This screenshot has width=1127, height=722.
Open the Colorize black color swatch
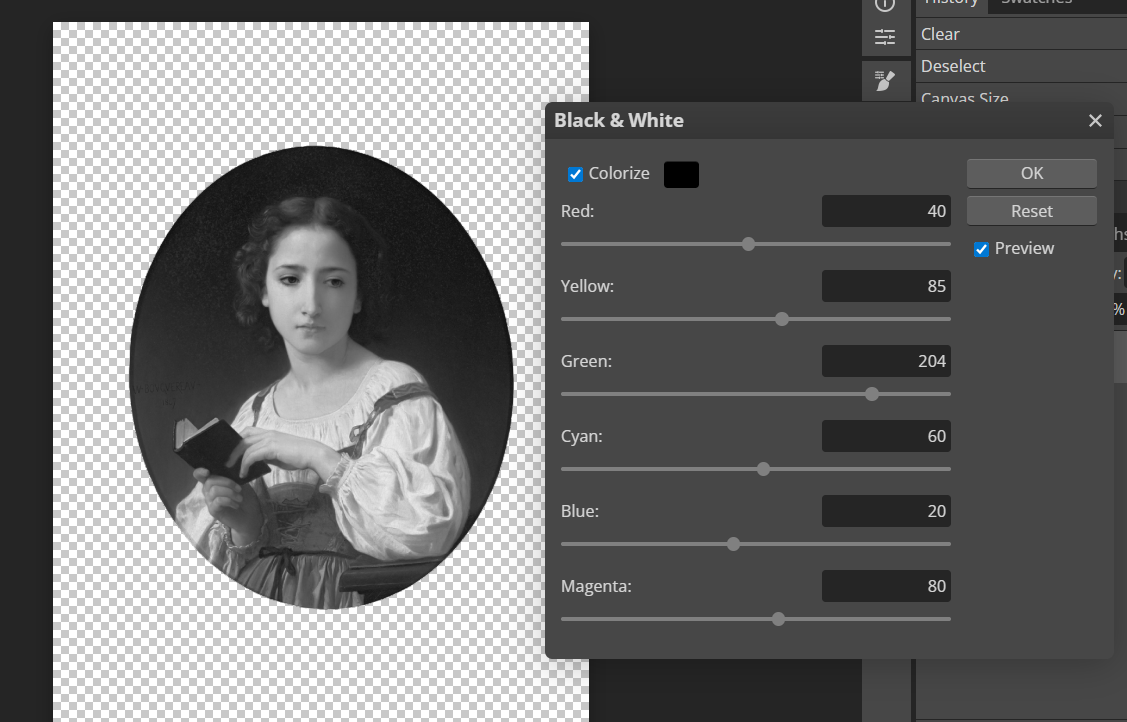(x=681, y=174)
